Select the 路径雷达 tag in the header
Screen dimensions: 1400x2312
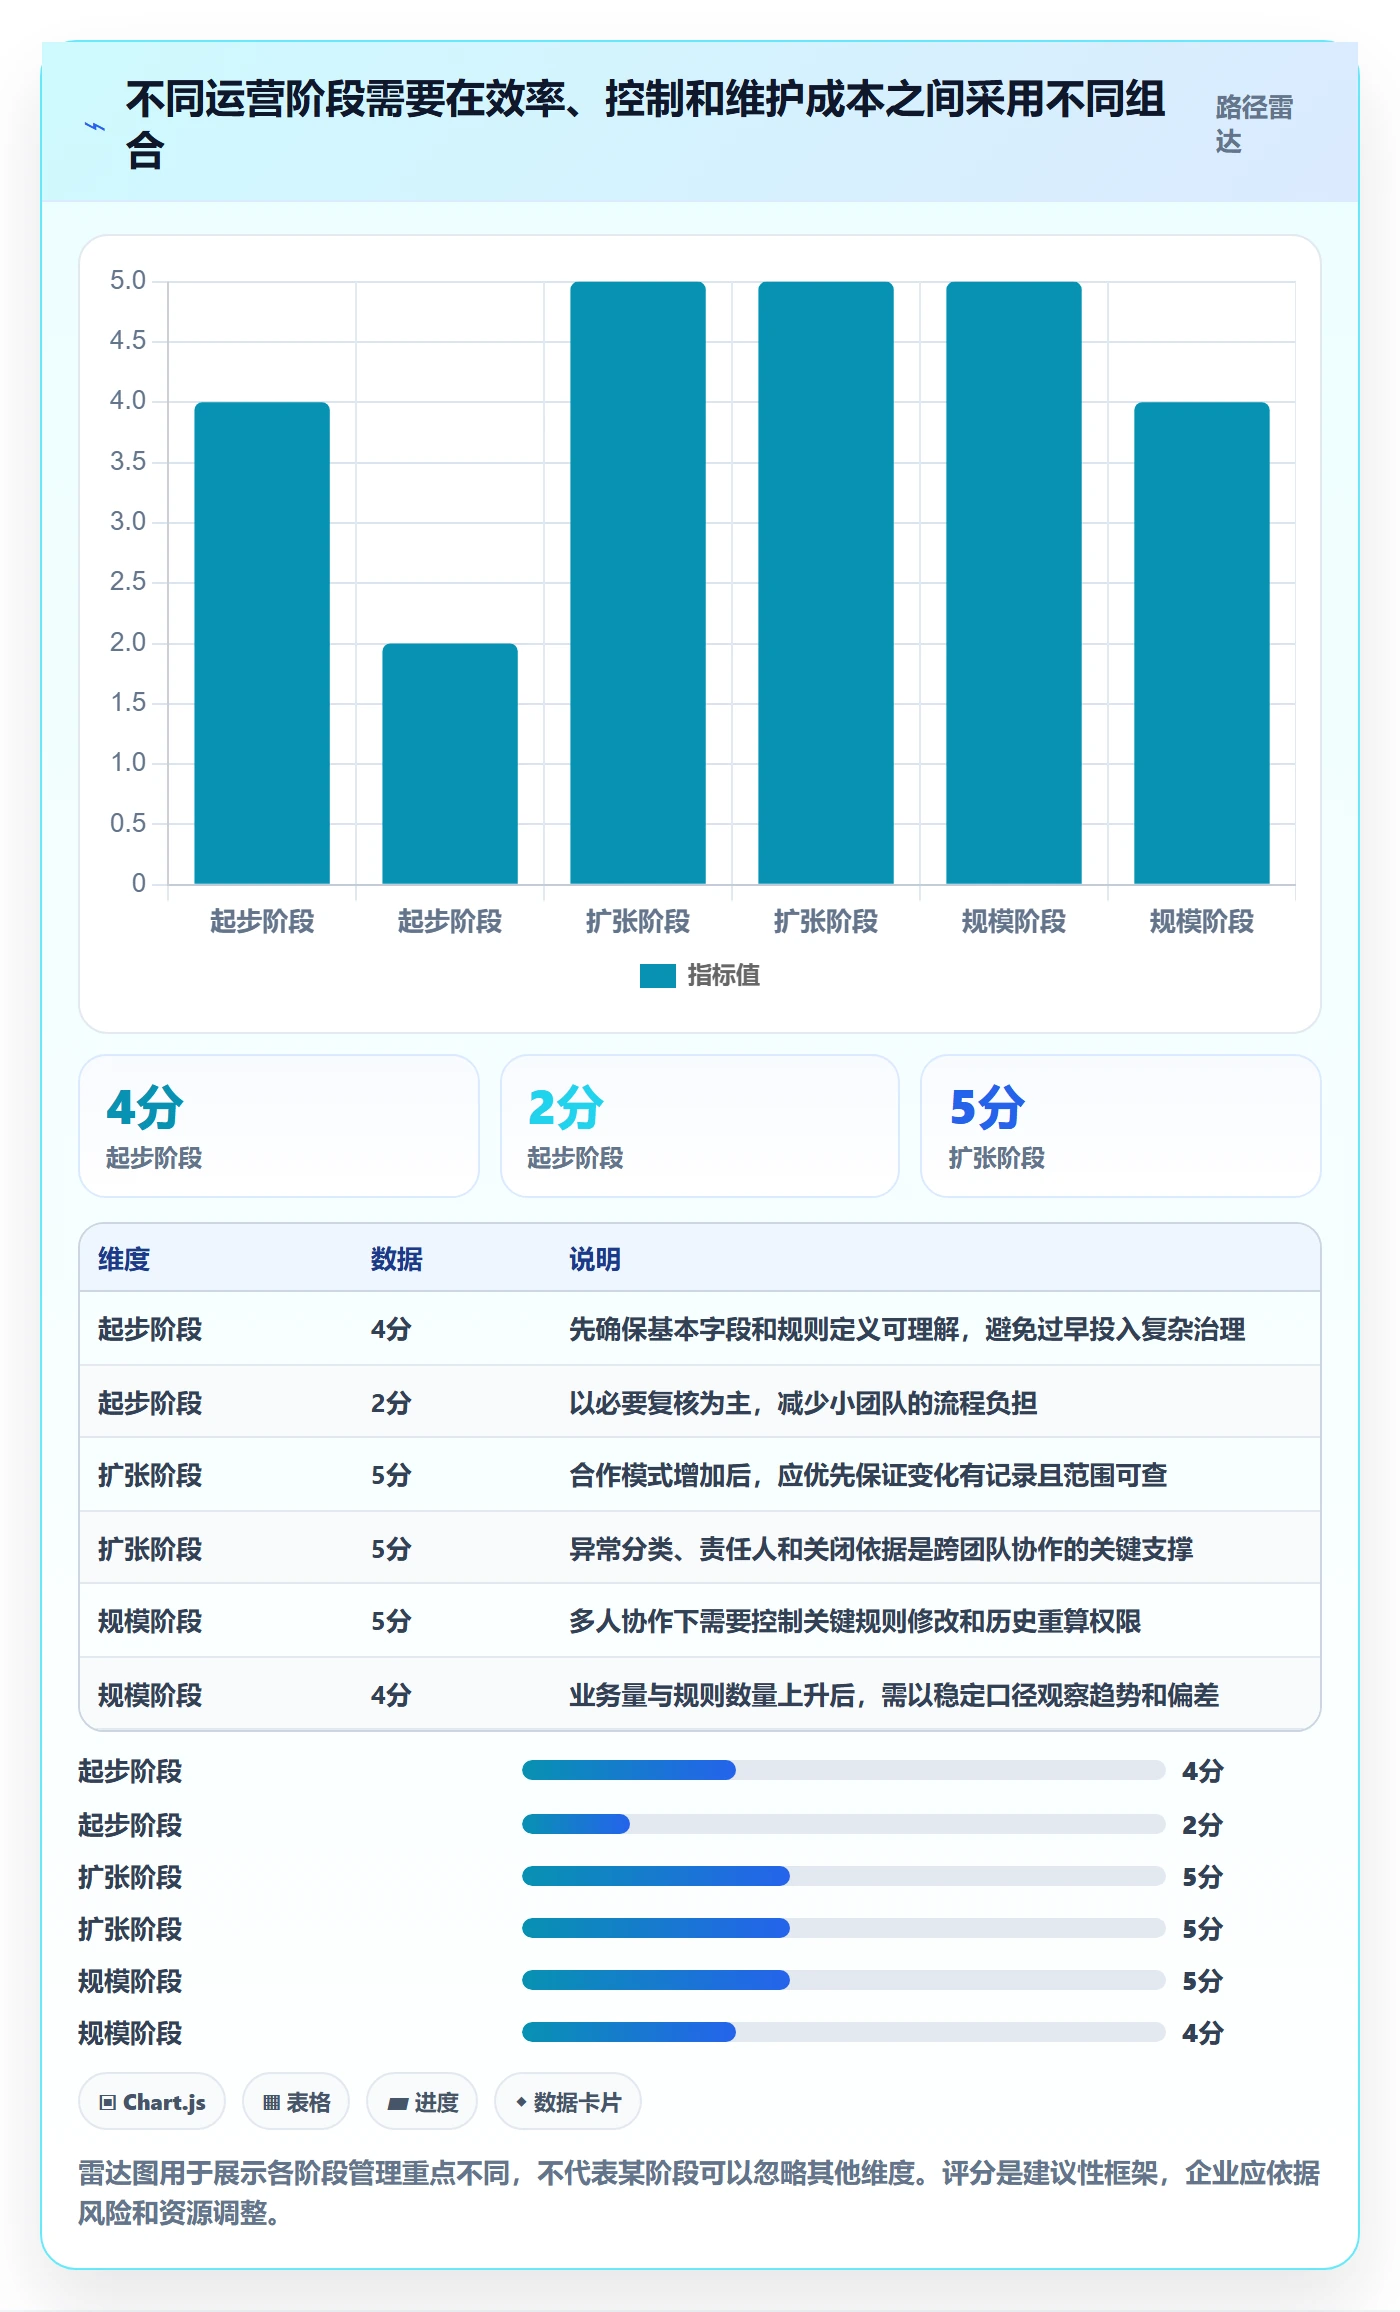1254,124
